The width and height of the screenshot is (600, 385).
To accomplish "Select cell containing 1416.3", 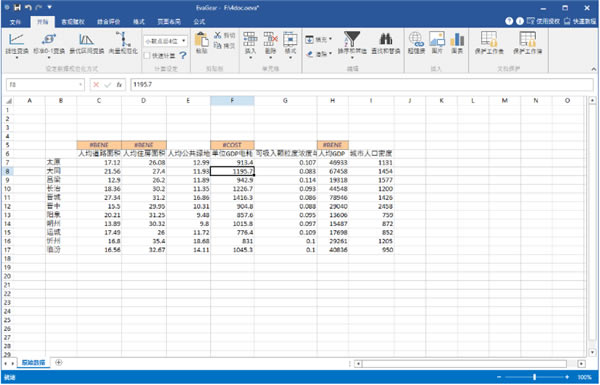I will (x=232, y=197).
